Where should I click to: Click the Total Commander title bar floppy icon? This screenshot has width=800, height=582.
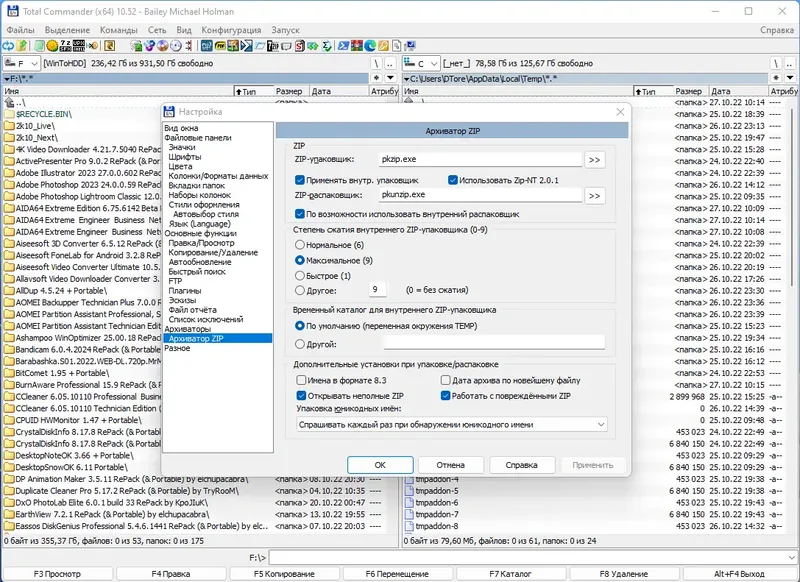tap(12, 11)
